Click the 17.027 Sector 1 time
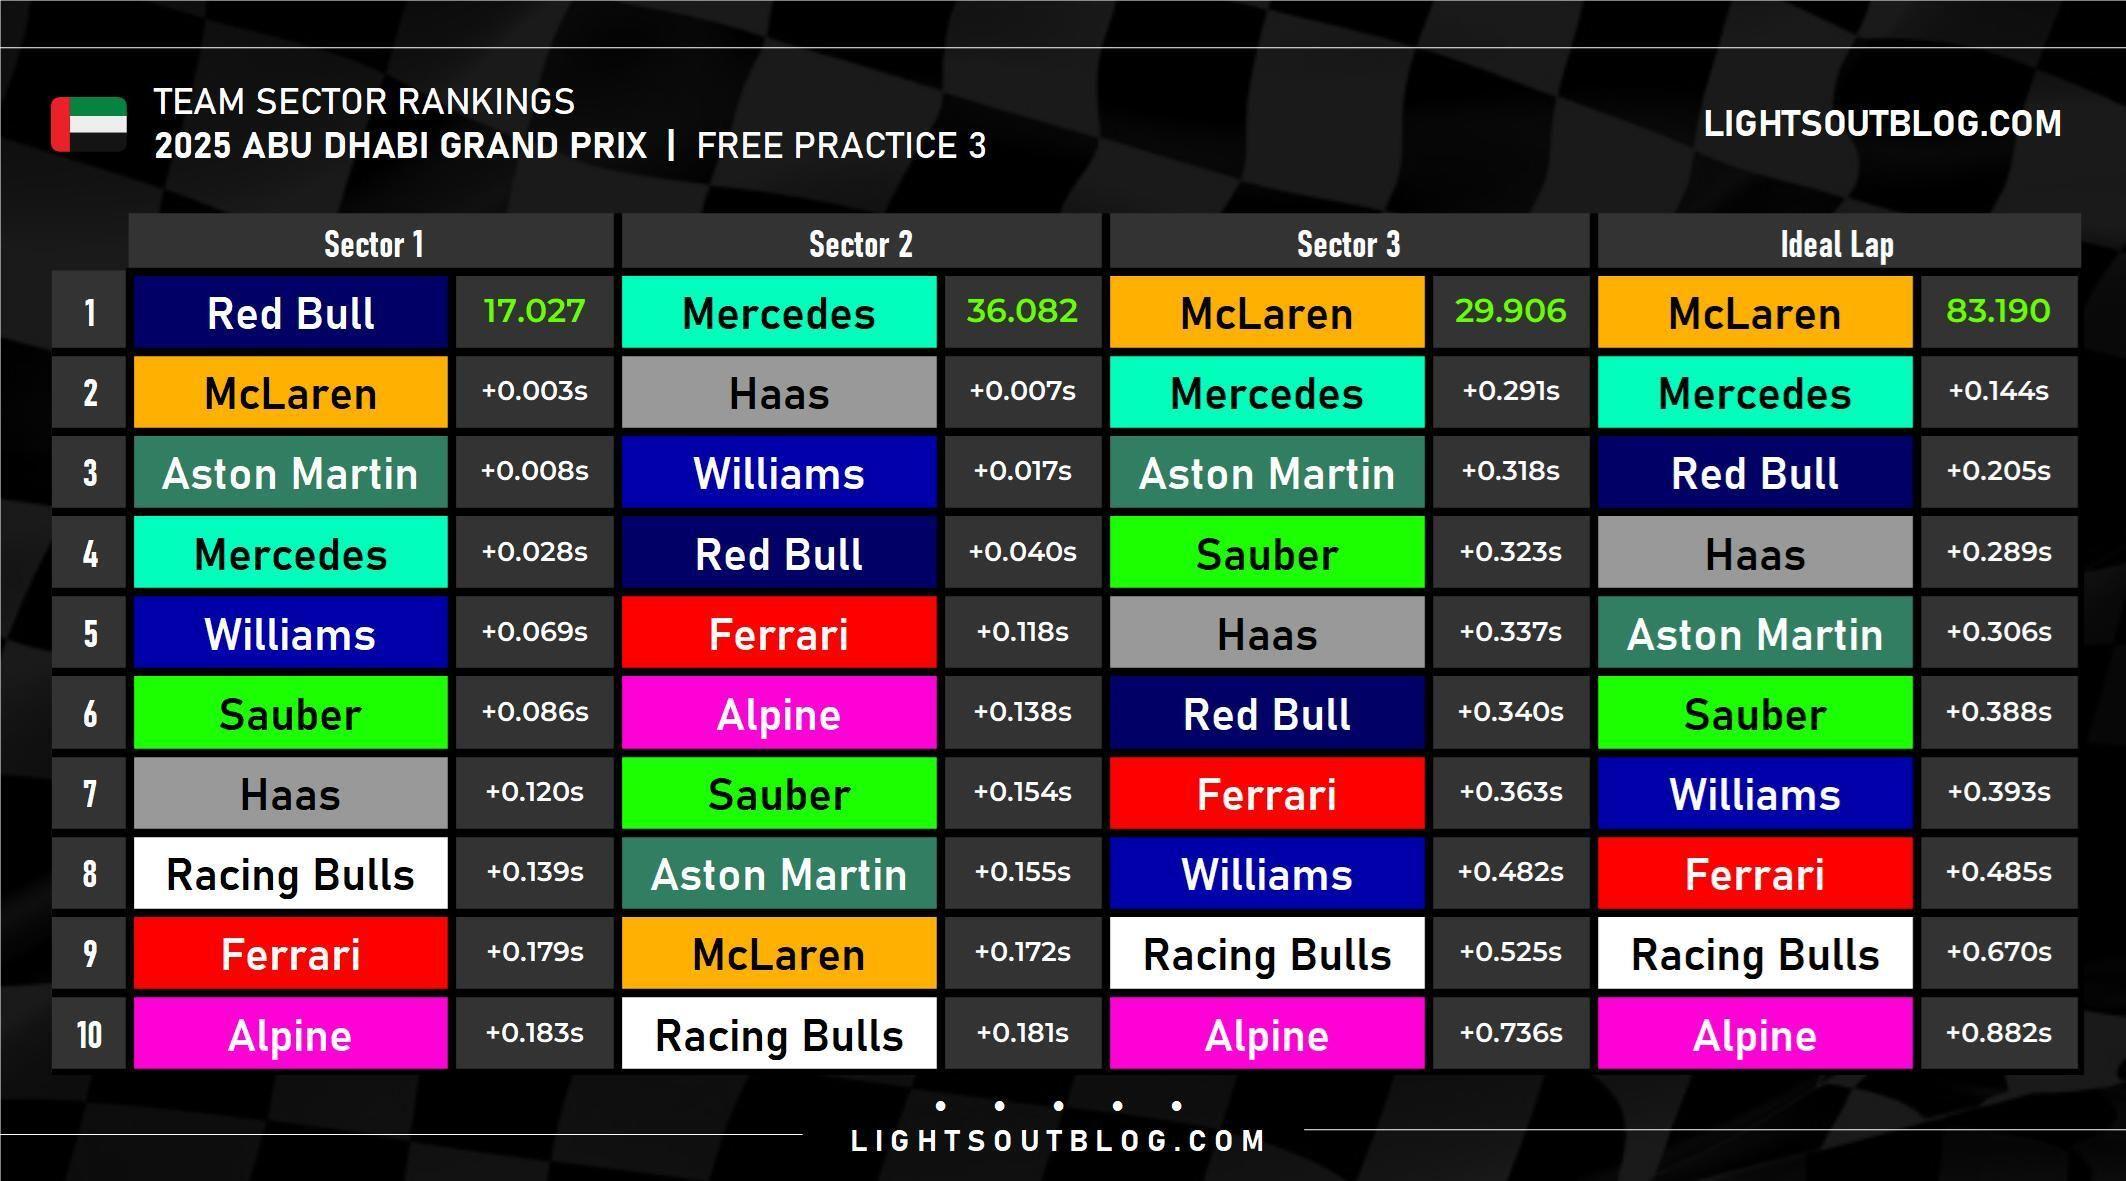The width and height of the screenshot is (2126, 1181). [534, 311]
